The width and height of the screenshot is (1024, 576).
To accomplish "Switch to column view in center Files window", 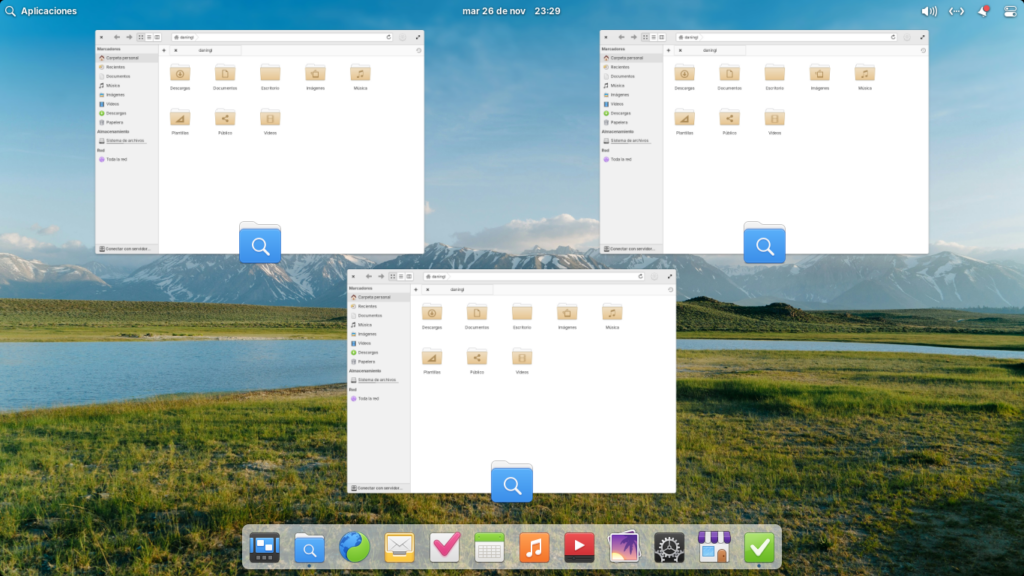I will click(409, 276).
